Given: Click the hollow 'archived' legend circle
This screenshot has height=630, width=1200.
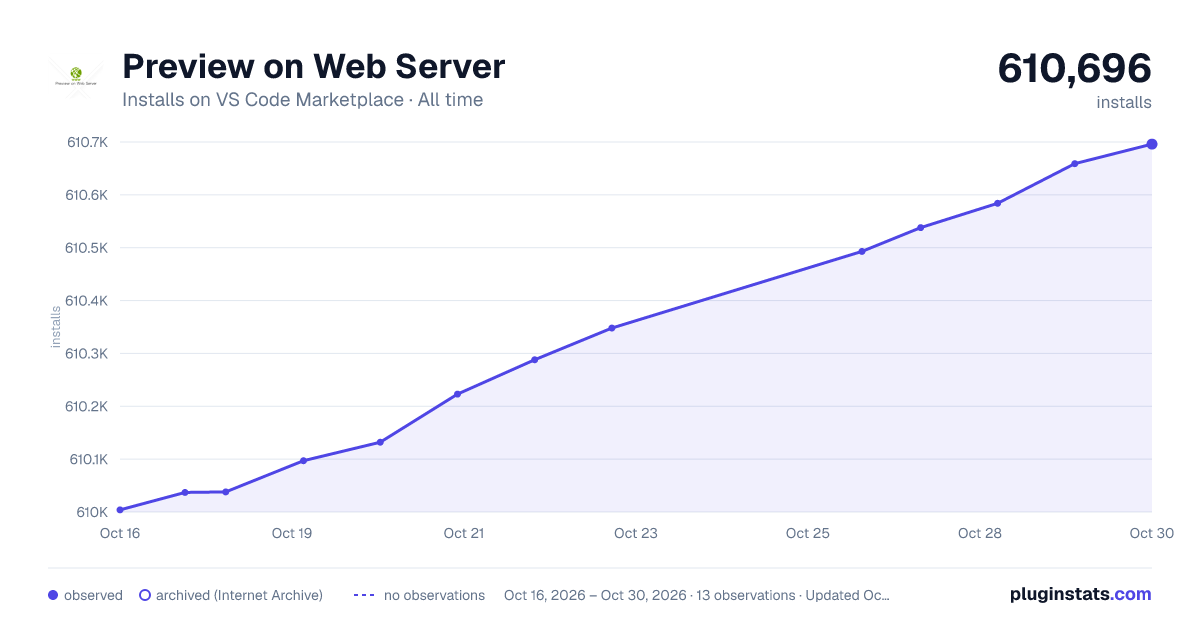Looking at the screenshot, I should click(145, 595).
